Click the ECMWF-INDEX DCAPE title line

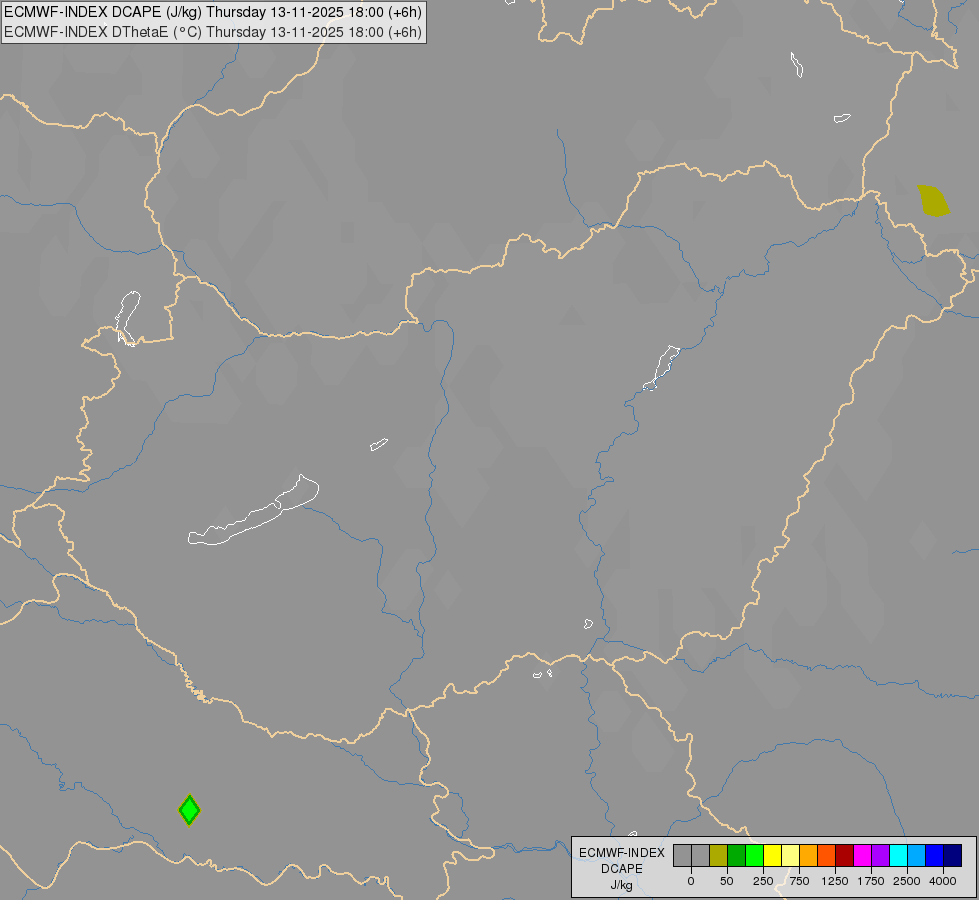click(x=213, y=12)
